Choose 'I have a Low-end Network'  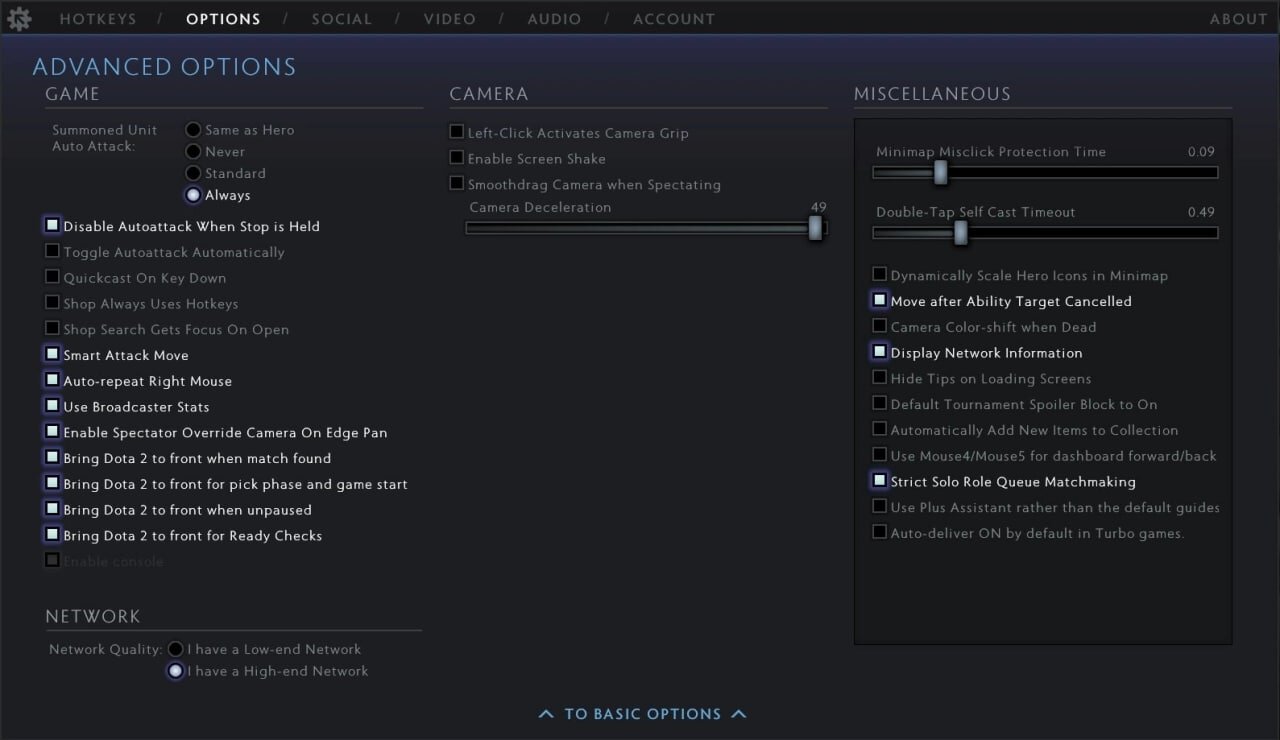[176, 649]
